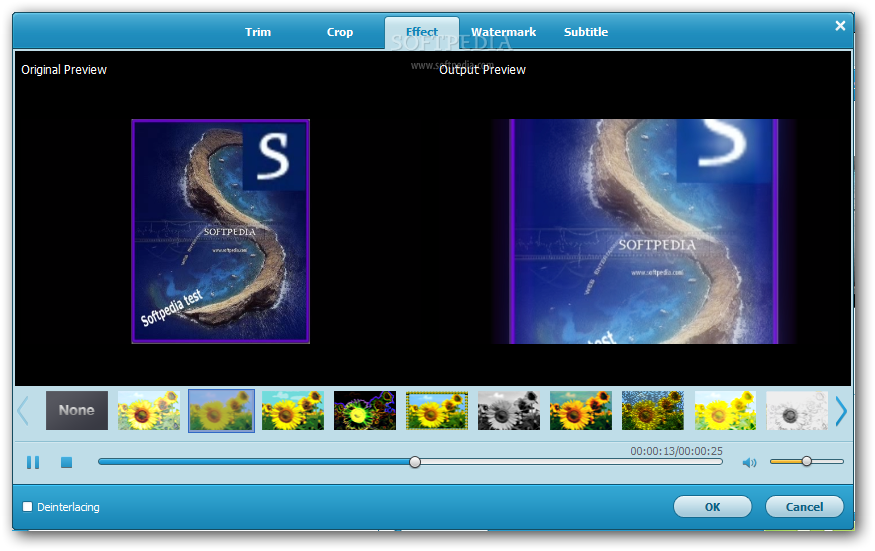Pause the video playback
This screenshot has width=875, height=551.
click(x=33, y=462)
